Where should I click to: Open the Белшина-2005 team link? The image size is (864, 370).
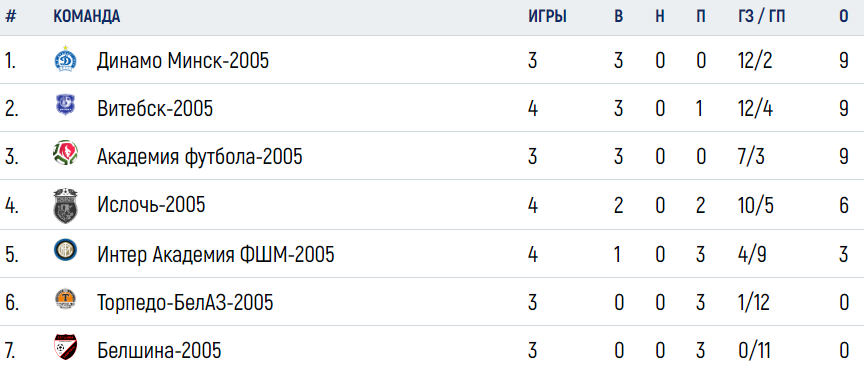[159, 350]
